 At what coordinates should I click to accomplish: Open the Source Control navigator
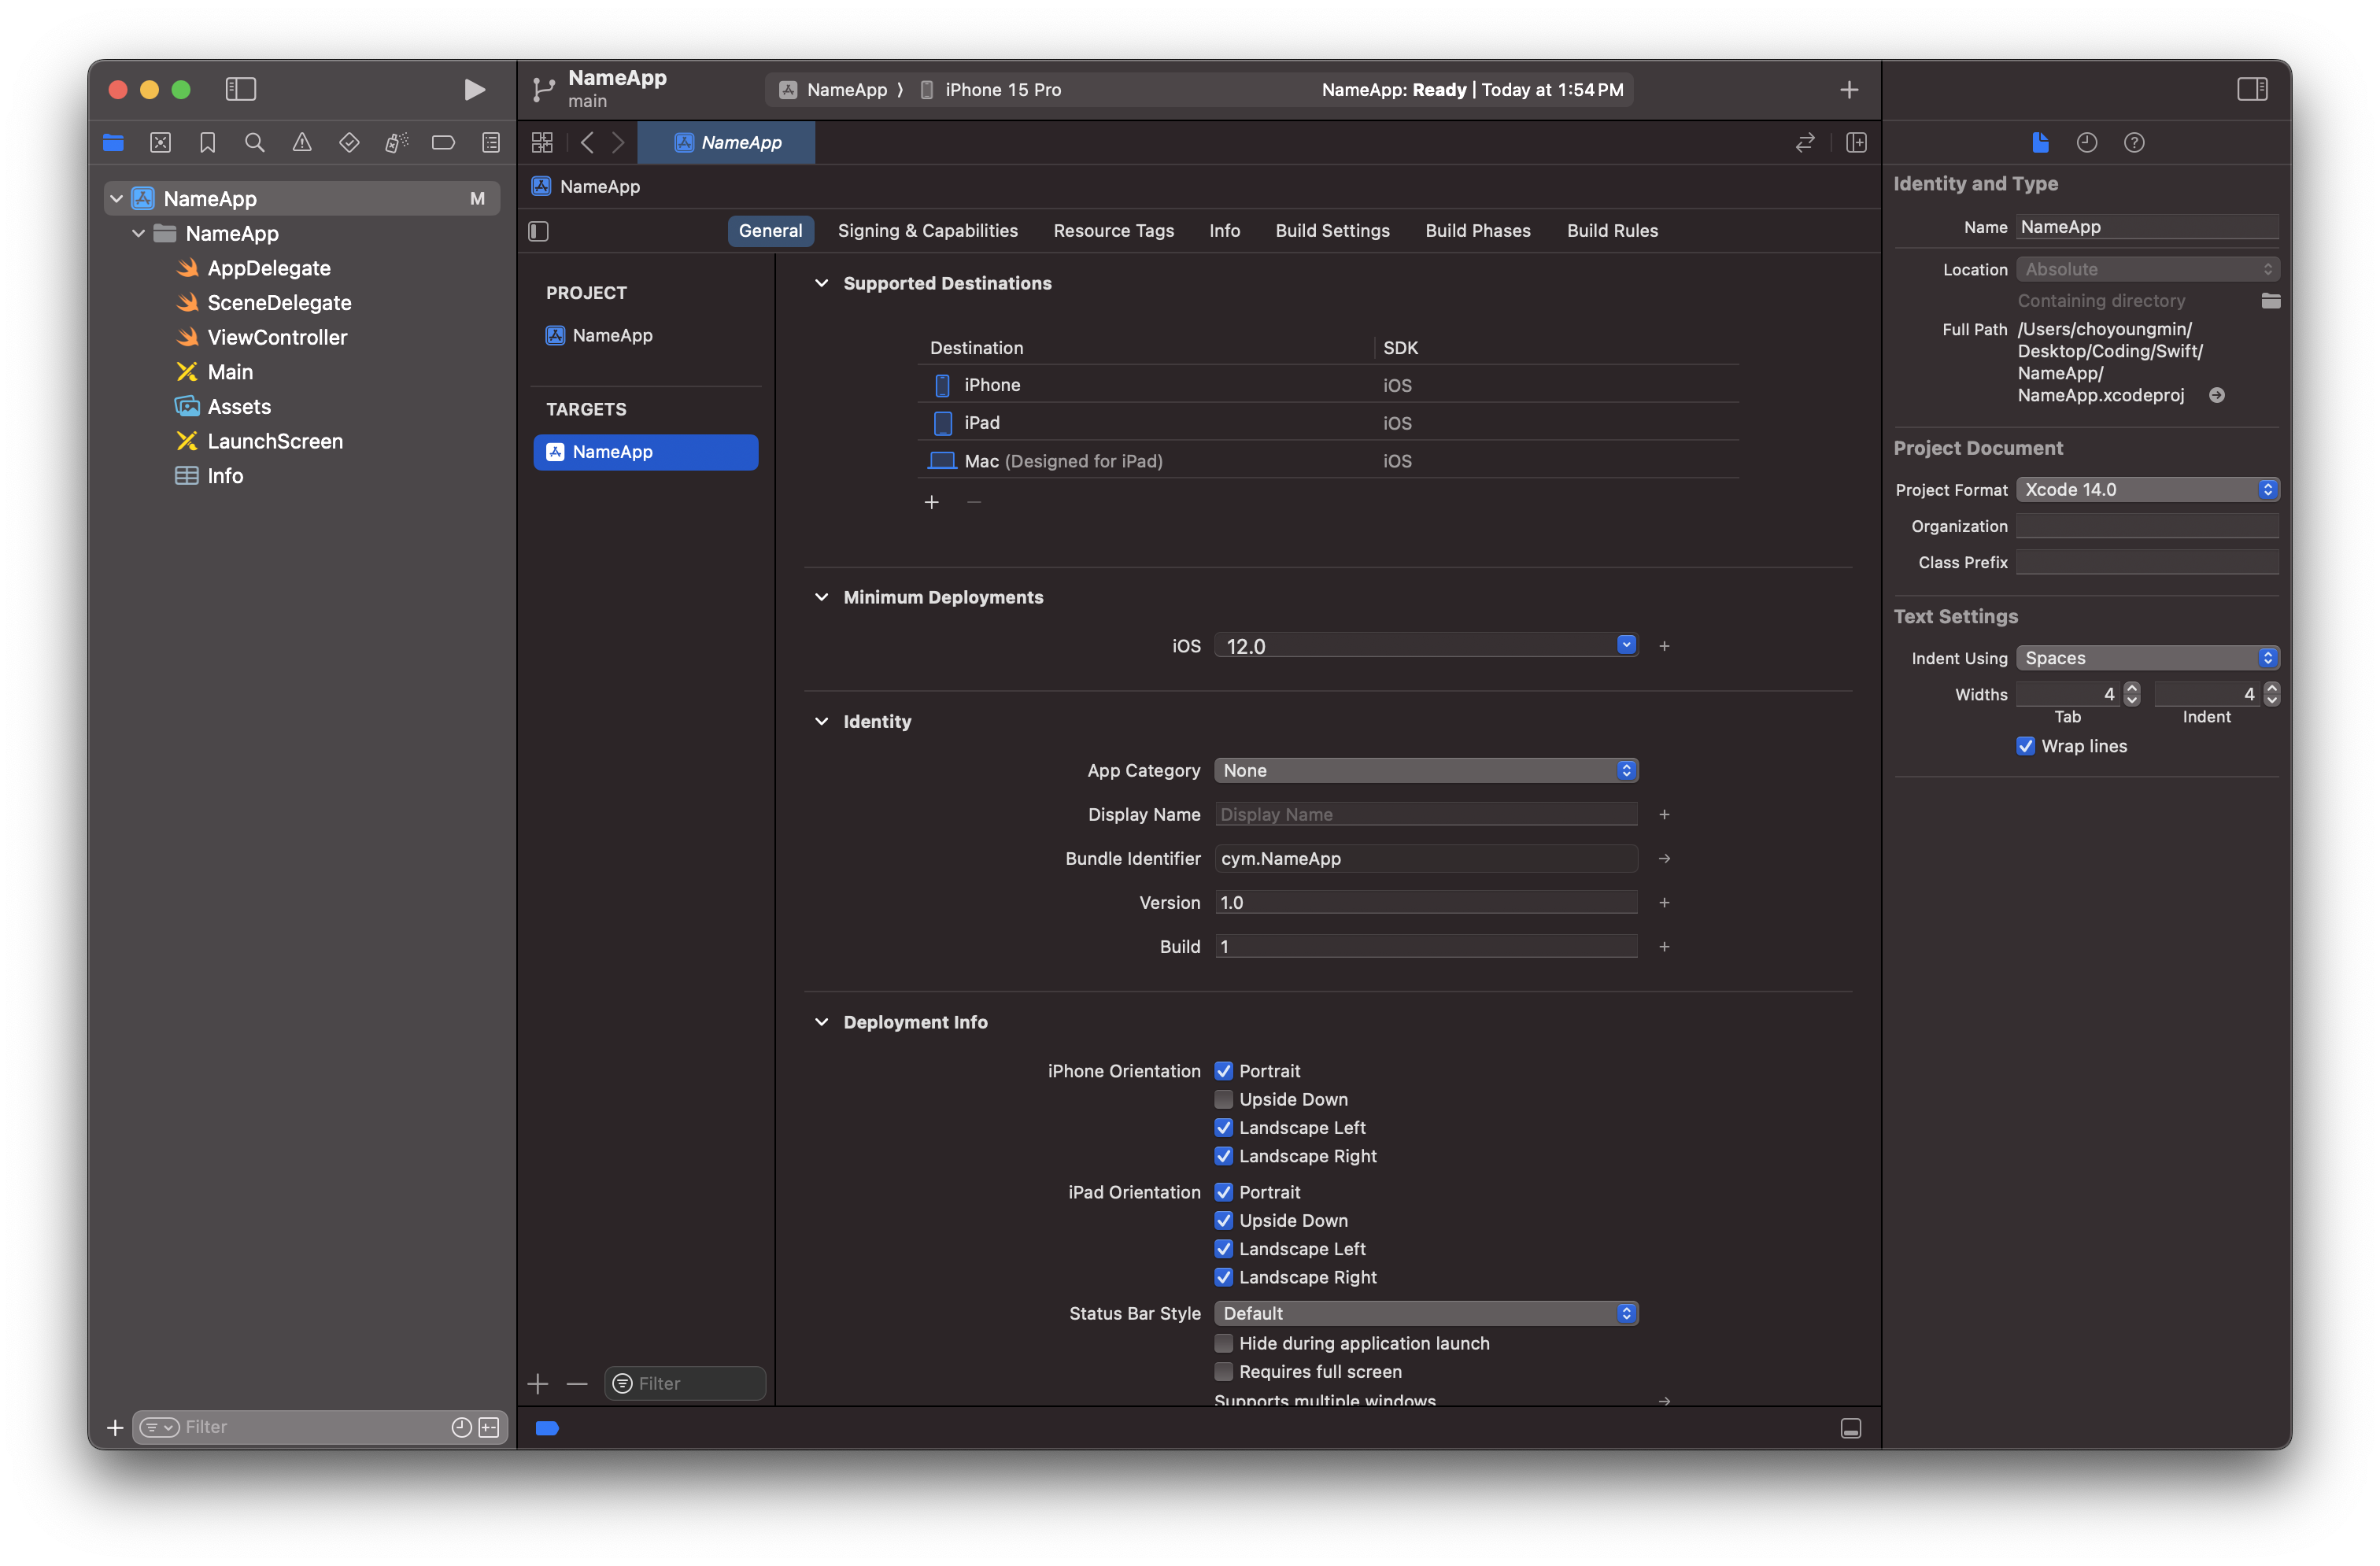click(x=160, y=143)
